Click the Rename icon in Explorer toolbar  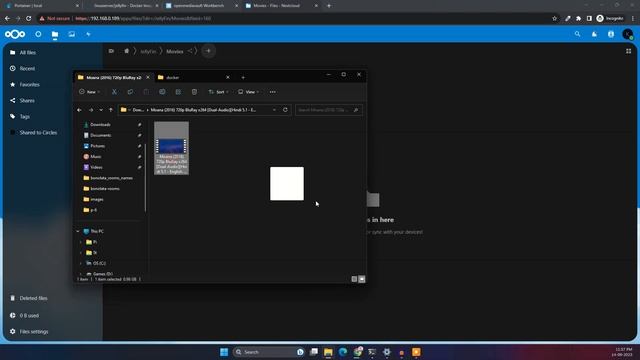coord(162,92)
